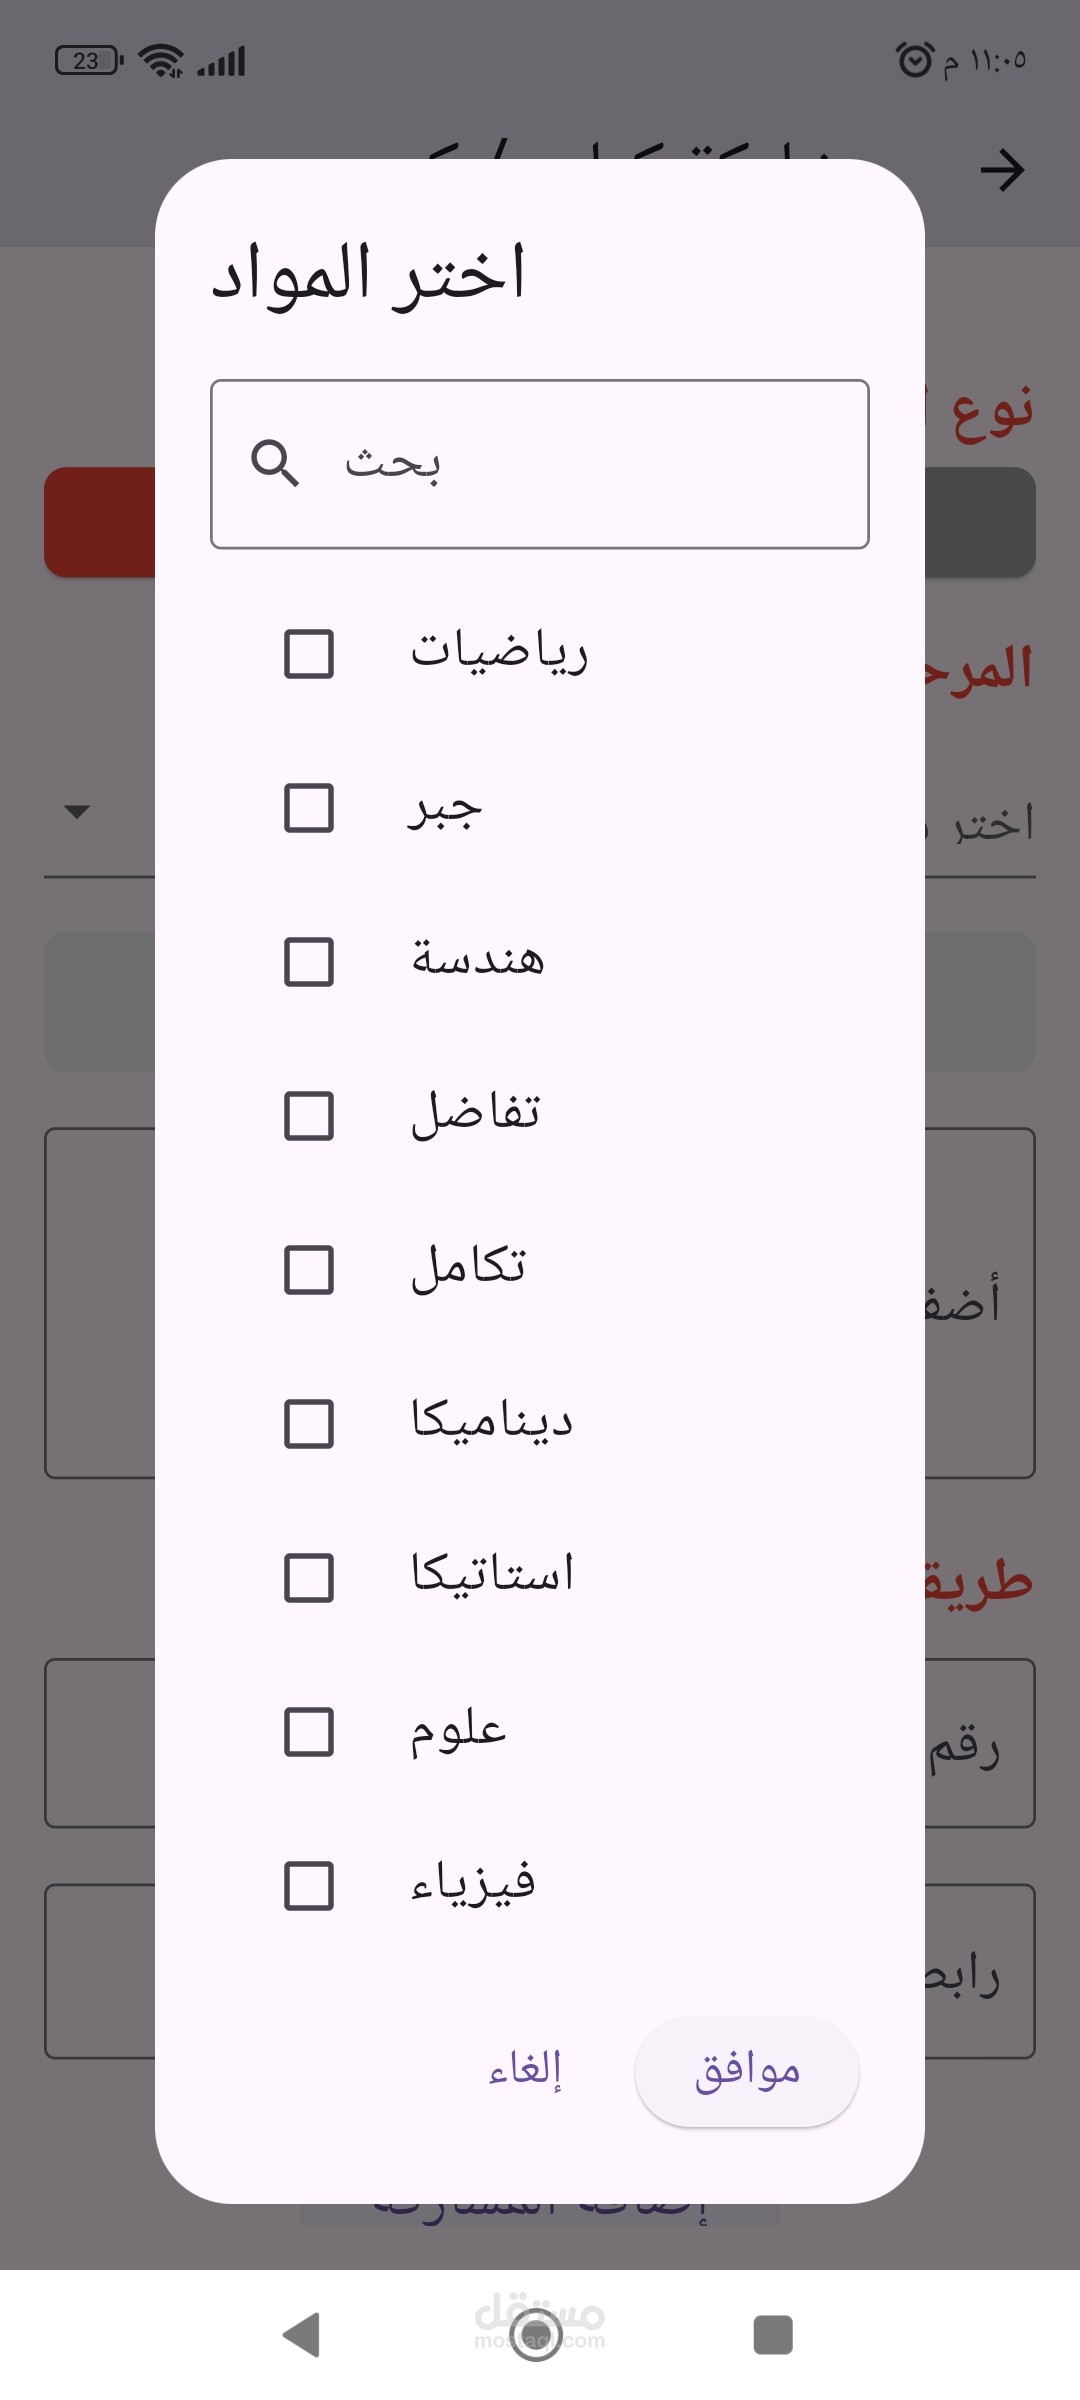Check the هندسة checkbox

(309, 962)
